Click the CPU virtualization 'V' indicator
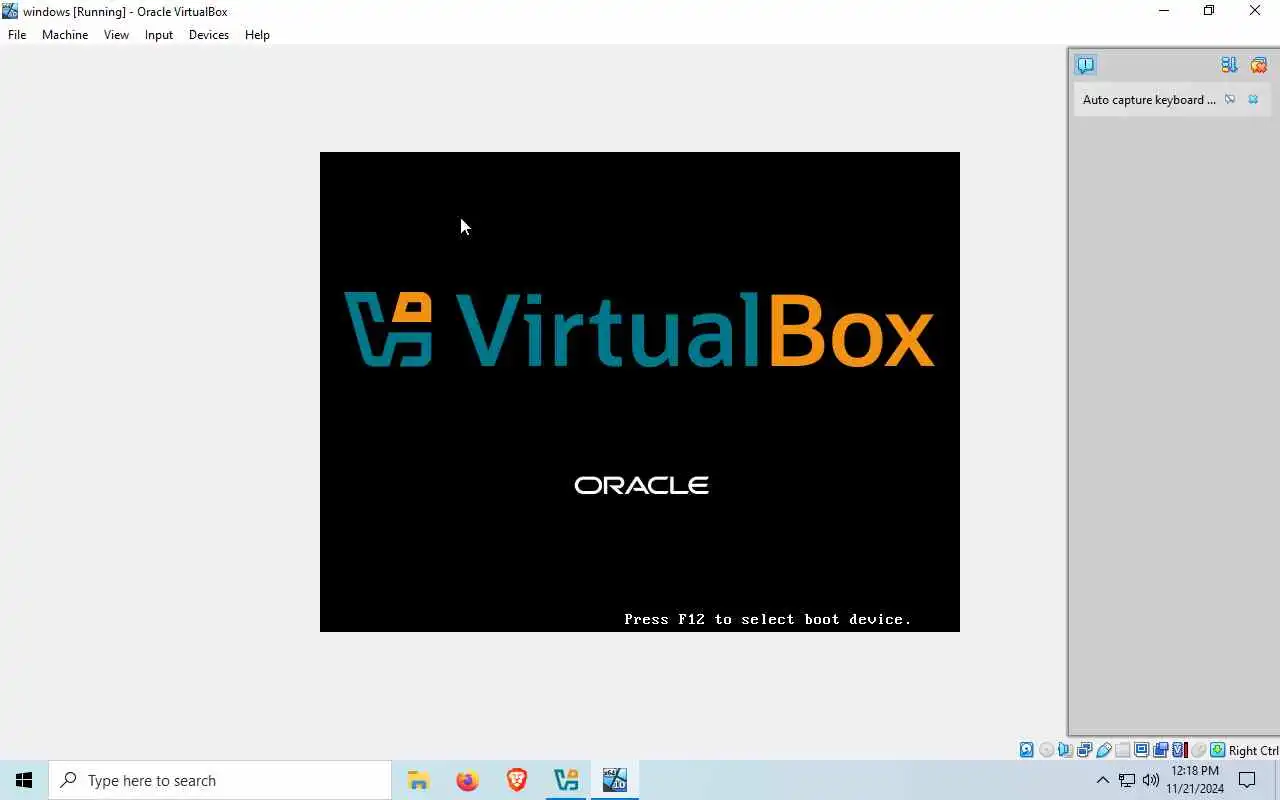Viewport: 1280px width, 800px height. pos(1180,750)
